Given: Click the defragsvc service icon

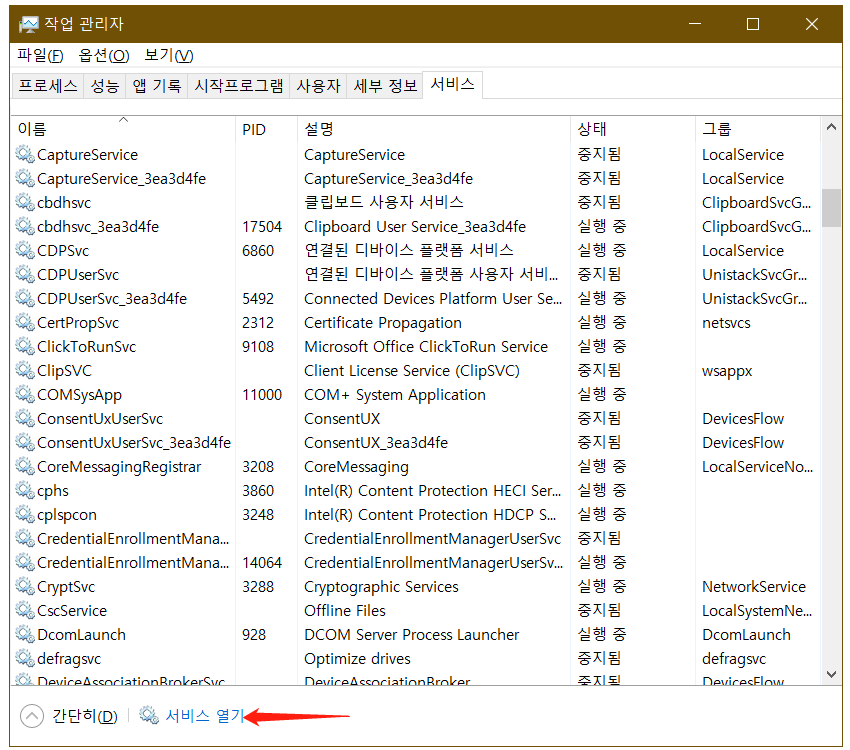Looking at the screenshot, I should click(24, 658).
